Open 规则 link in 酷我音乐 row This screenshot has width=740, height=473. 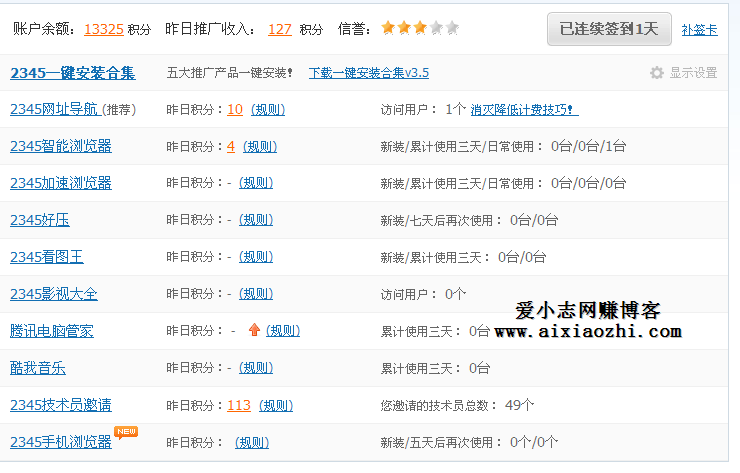[256, 368]
